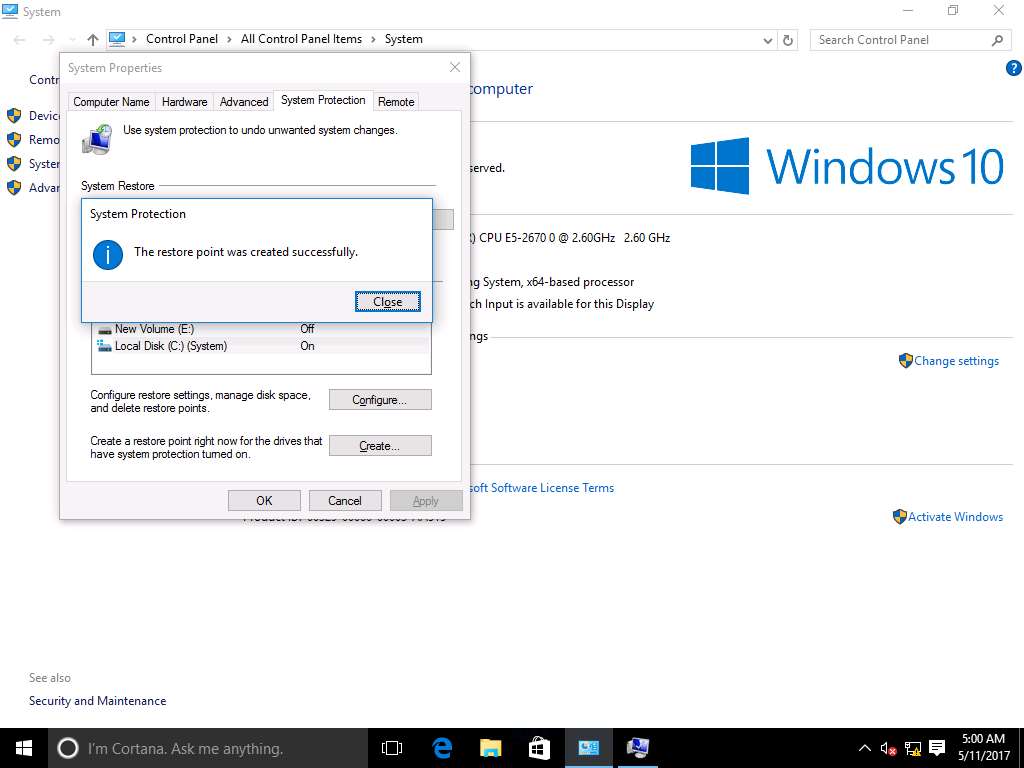The image size is (1024, 768).
Task: Select the New Volume (E:) drive row
Action: (x=261, y=328)
